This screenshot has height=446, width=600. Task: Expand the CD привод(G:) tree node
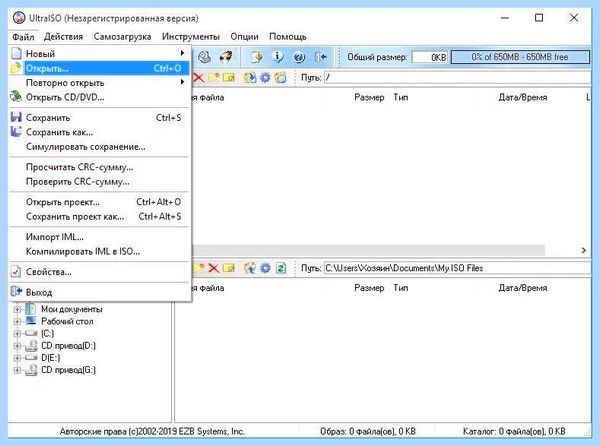pos(17,370)
